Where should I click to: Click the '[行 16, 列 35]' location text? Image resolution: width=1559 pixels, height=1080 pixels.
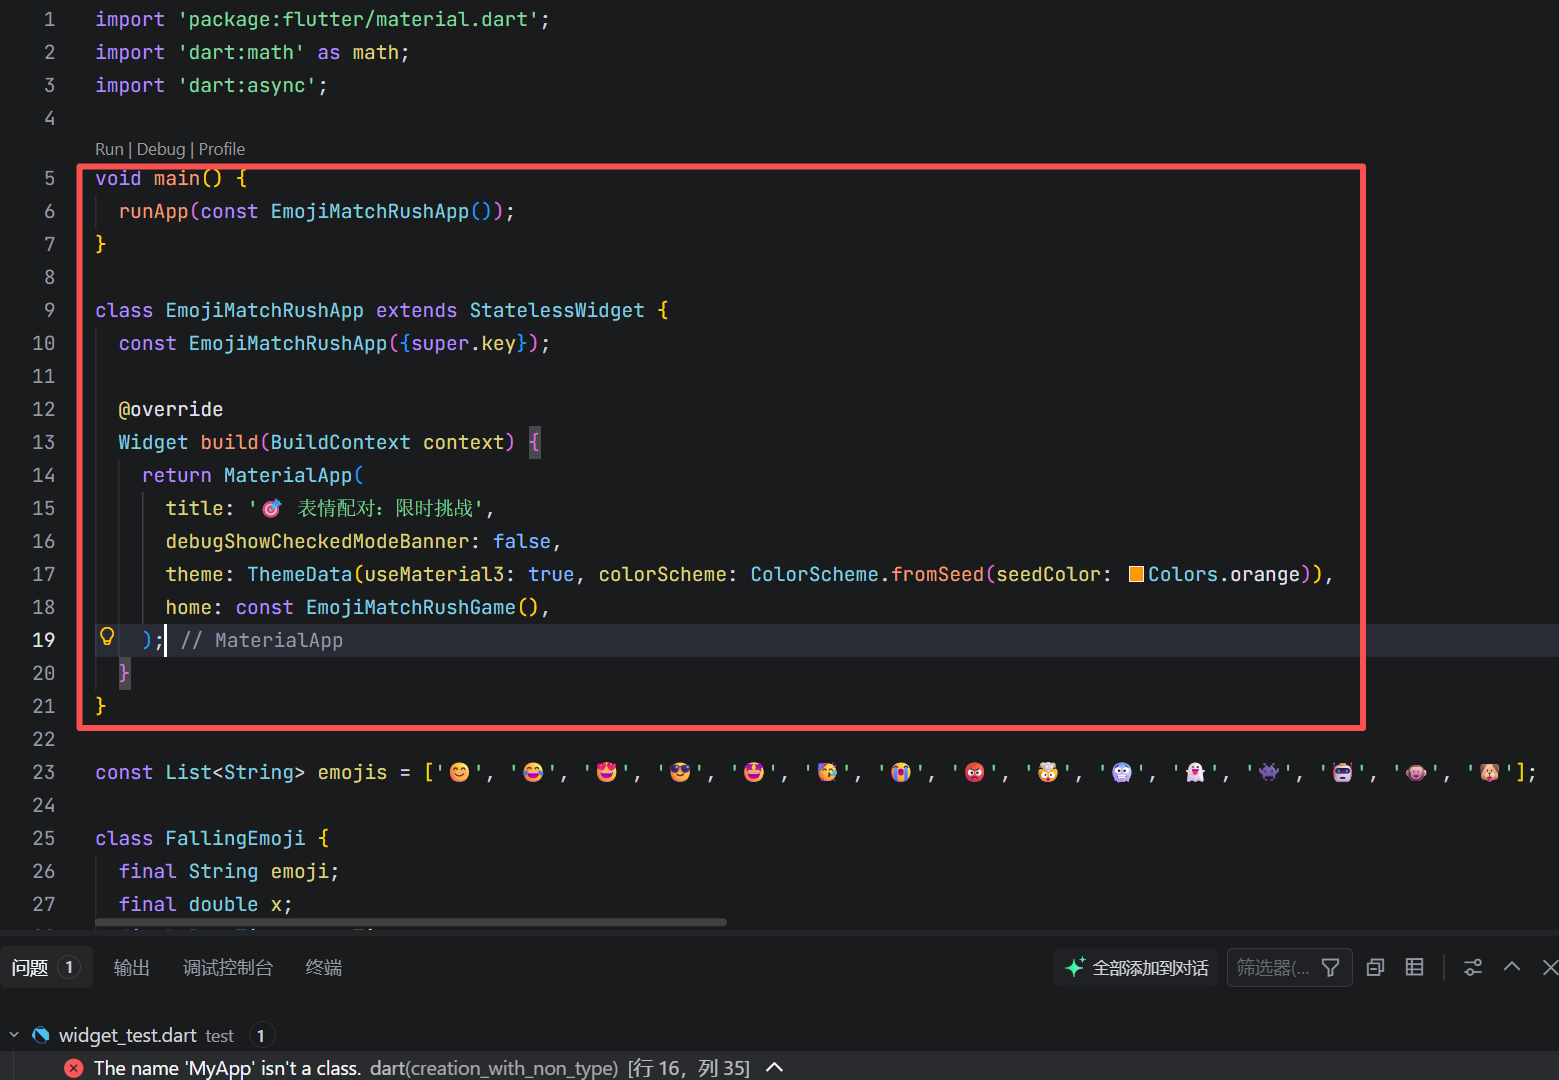(689, 1068)
